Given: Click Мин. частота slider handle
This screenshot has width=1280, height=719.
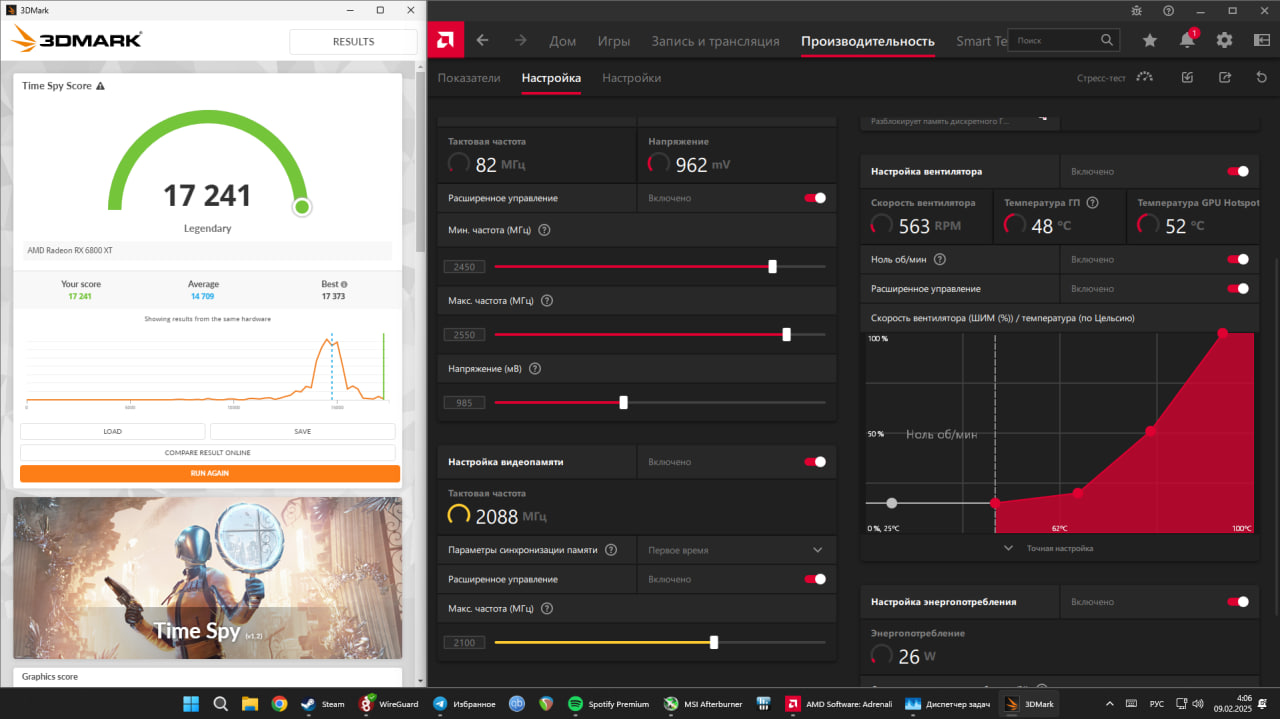Looking at the screenshot, I should 773,267.
